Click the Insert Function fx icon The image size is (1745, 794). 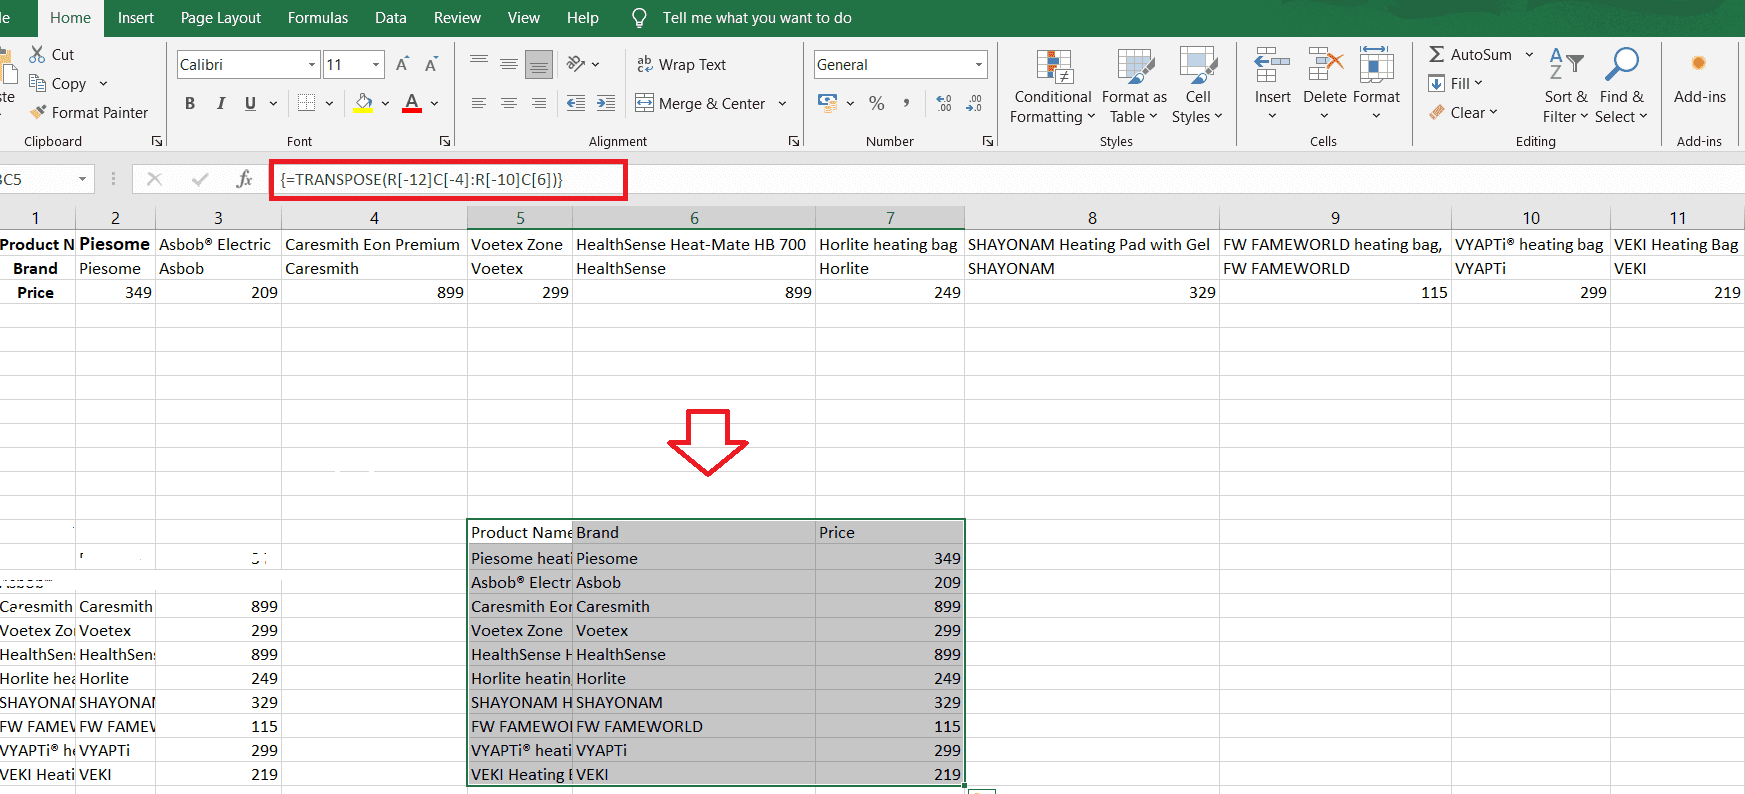244,179
